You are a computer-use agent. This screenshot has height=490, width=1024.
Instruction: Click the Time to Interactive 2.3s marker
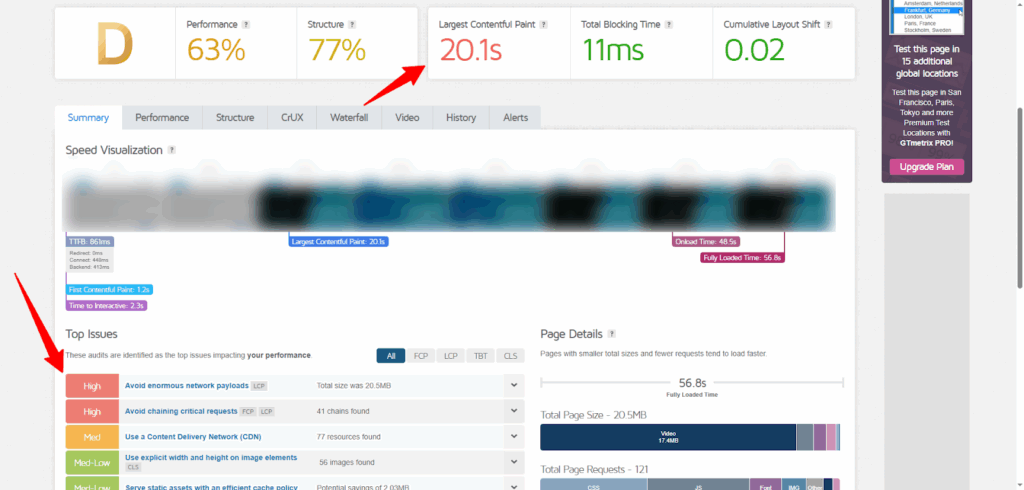106,305
